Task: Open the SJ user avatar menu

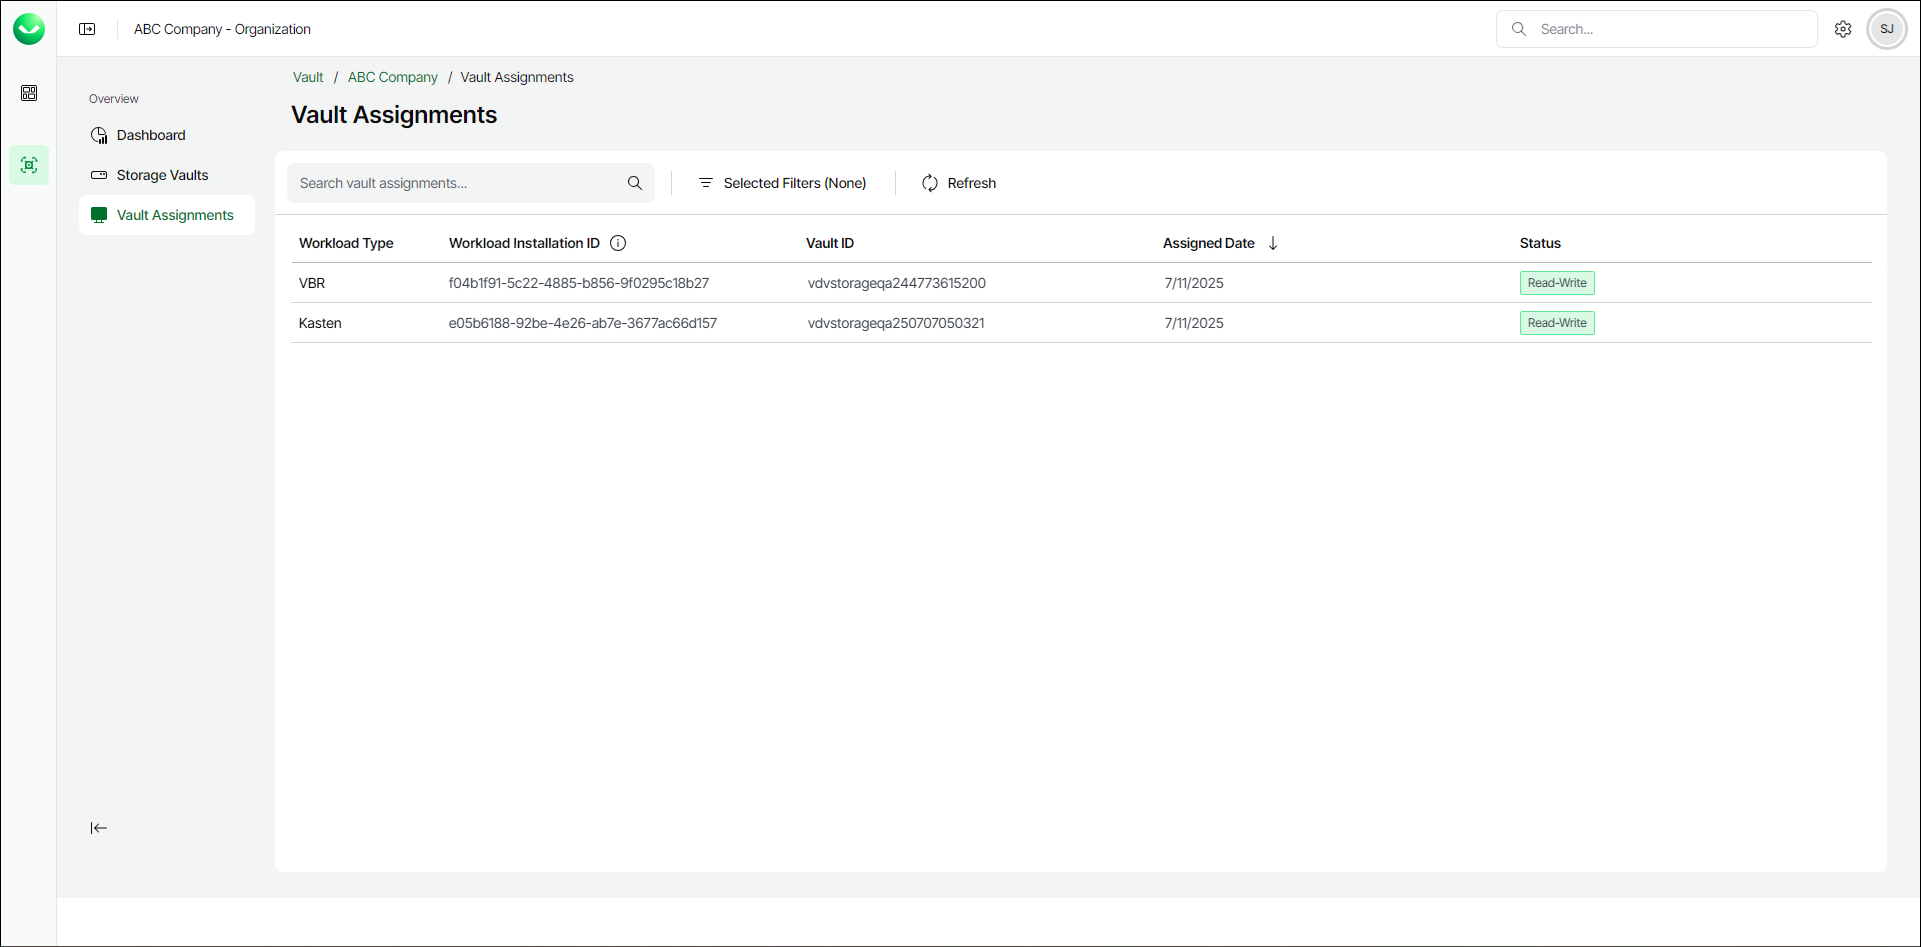Action: [1887, 29]
